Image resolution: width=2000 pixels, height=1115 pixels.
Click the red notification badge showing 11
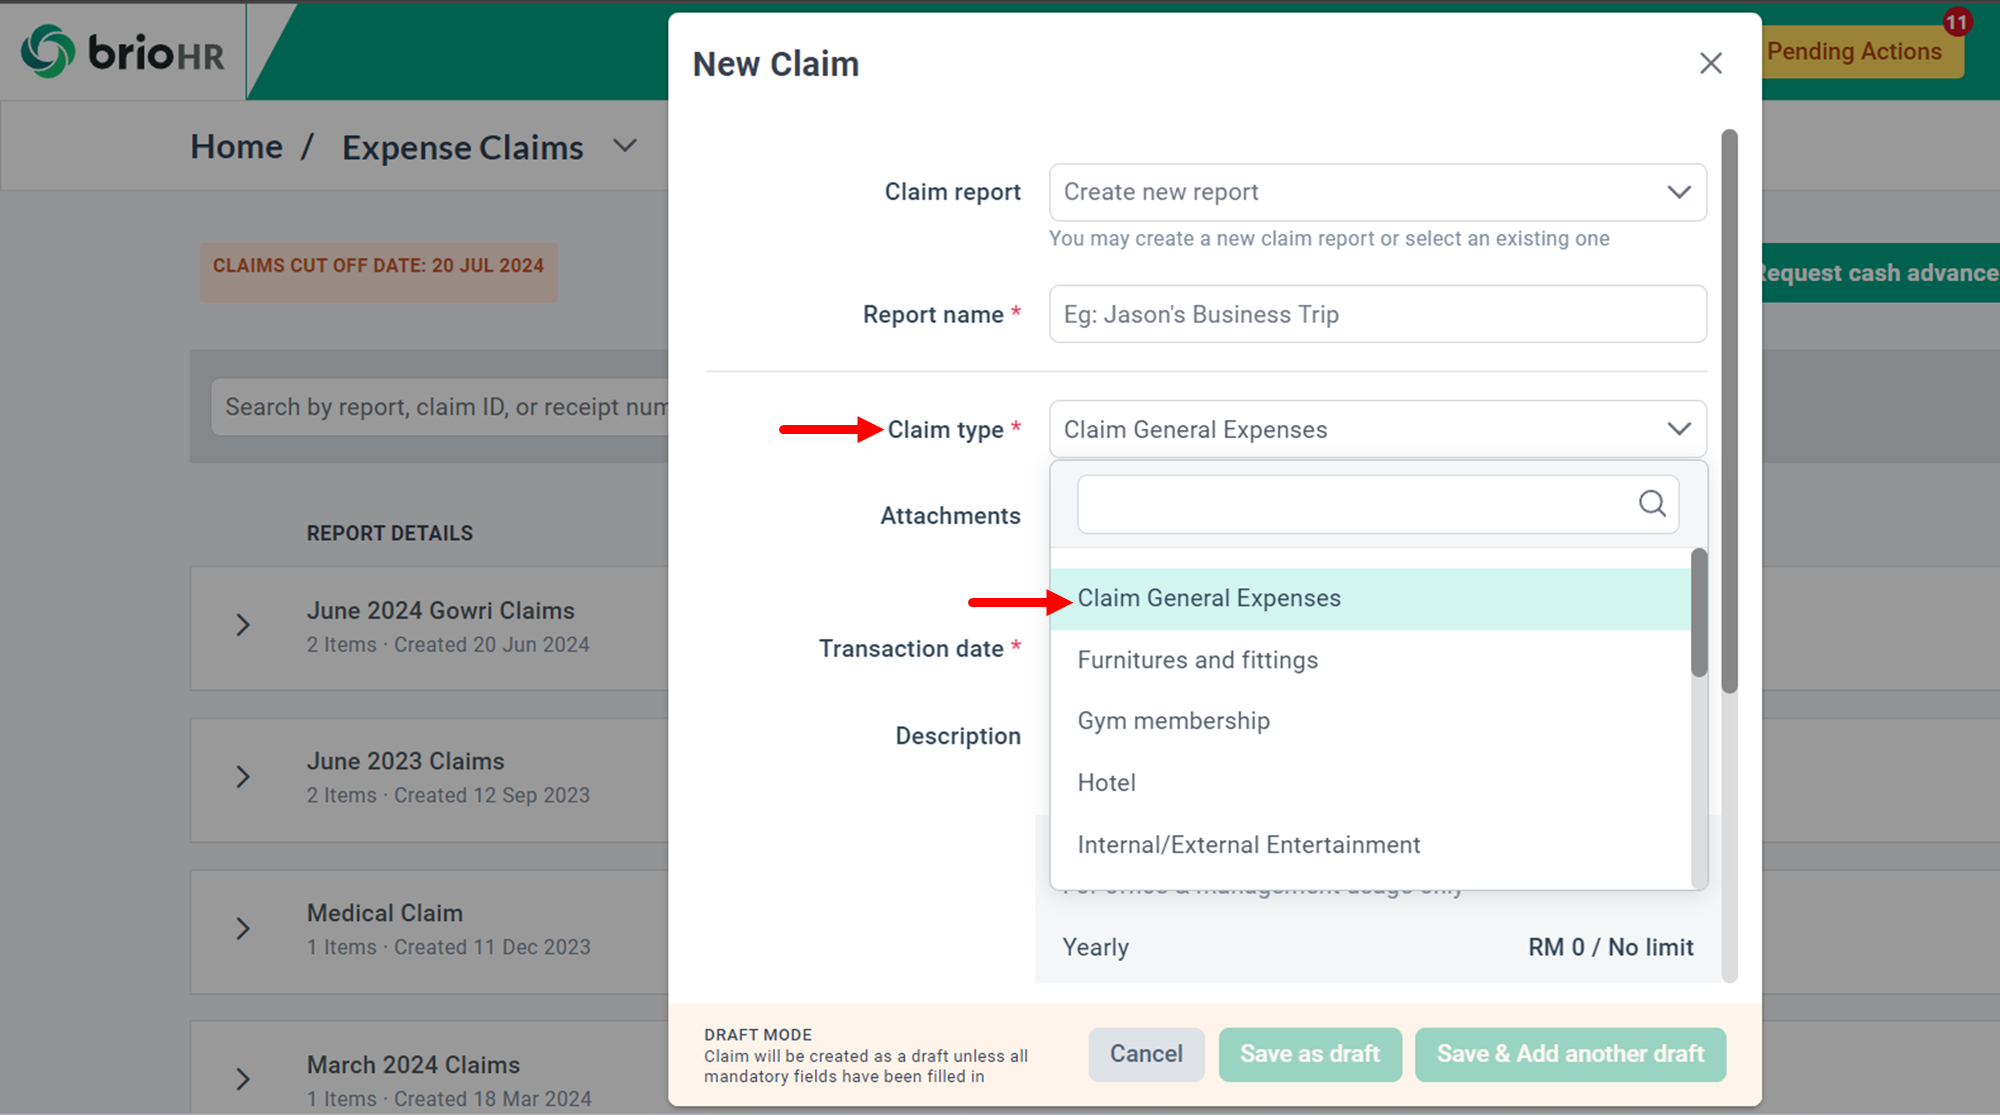click(x=1957, y=21)
